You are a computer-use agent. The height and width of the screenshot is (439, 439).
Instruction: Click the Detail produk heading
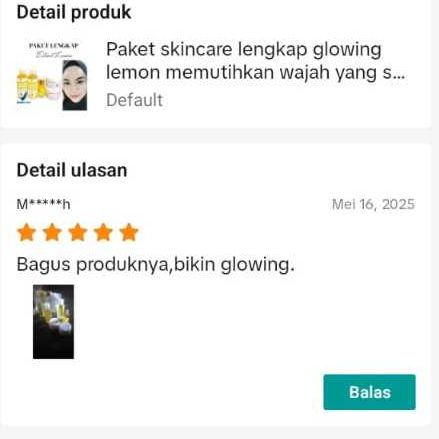74,13
